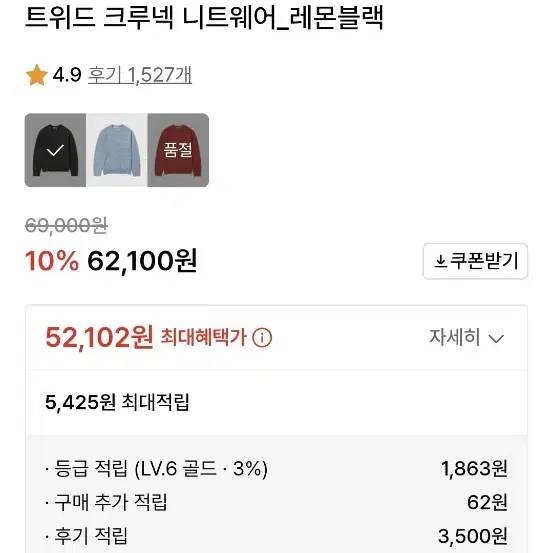Image resolution: width=553 pixels, height=553 pixels.
Task: Select the black sweater color option
Action: [x=55, y=150]
